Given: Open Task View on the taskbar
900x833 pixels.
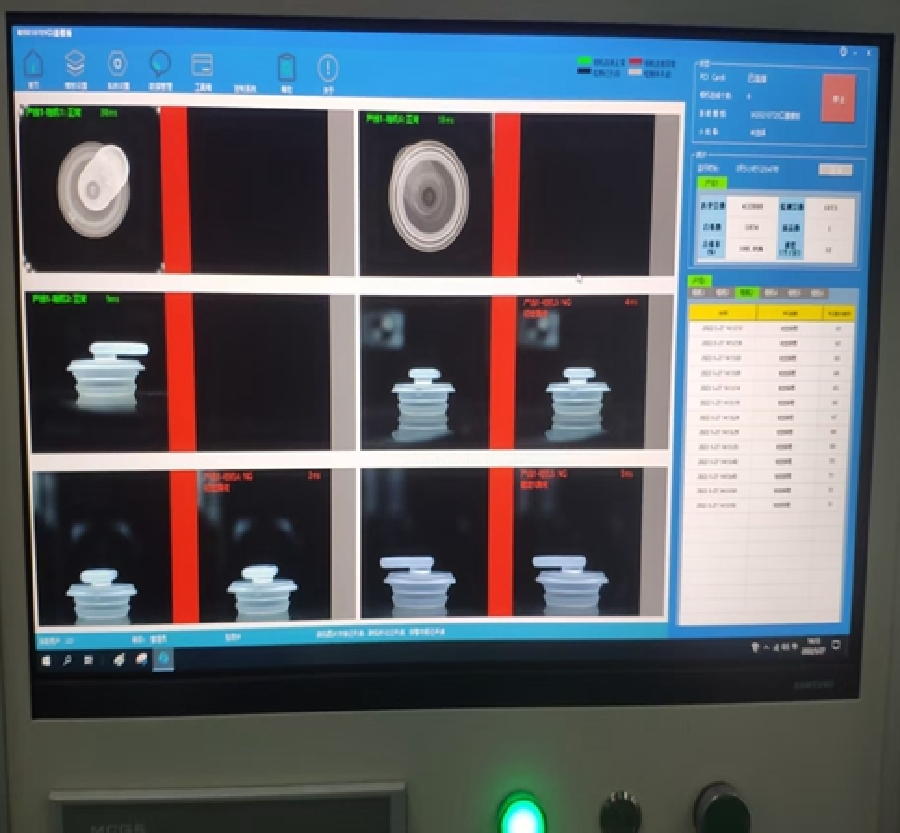Looking at the screenshot, I should 88,660.
